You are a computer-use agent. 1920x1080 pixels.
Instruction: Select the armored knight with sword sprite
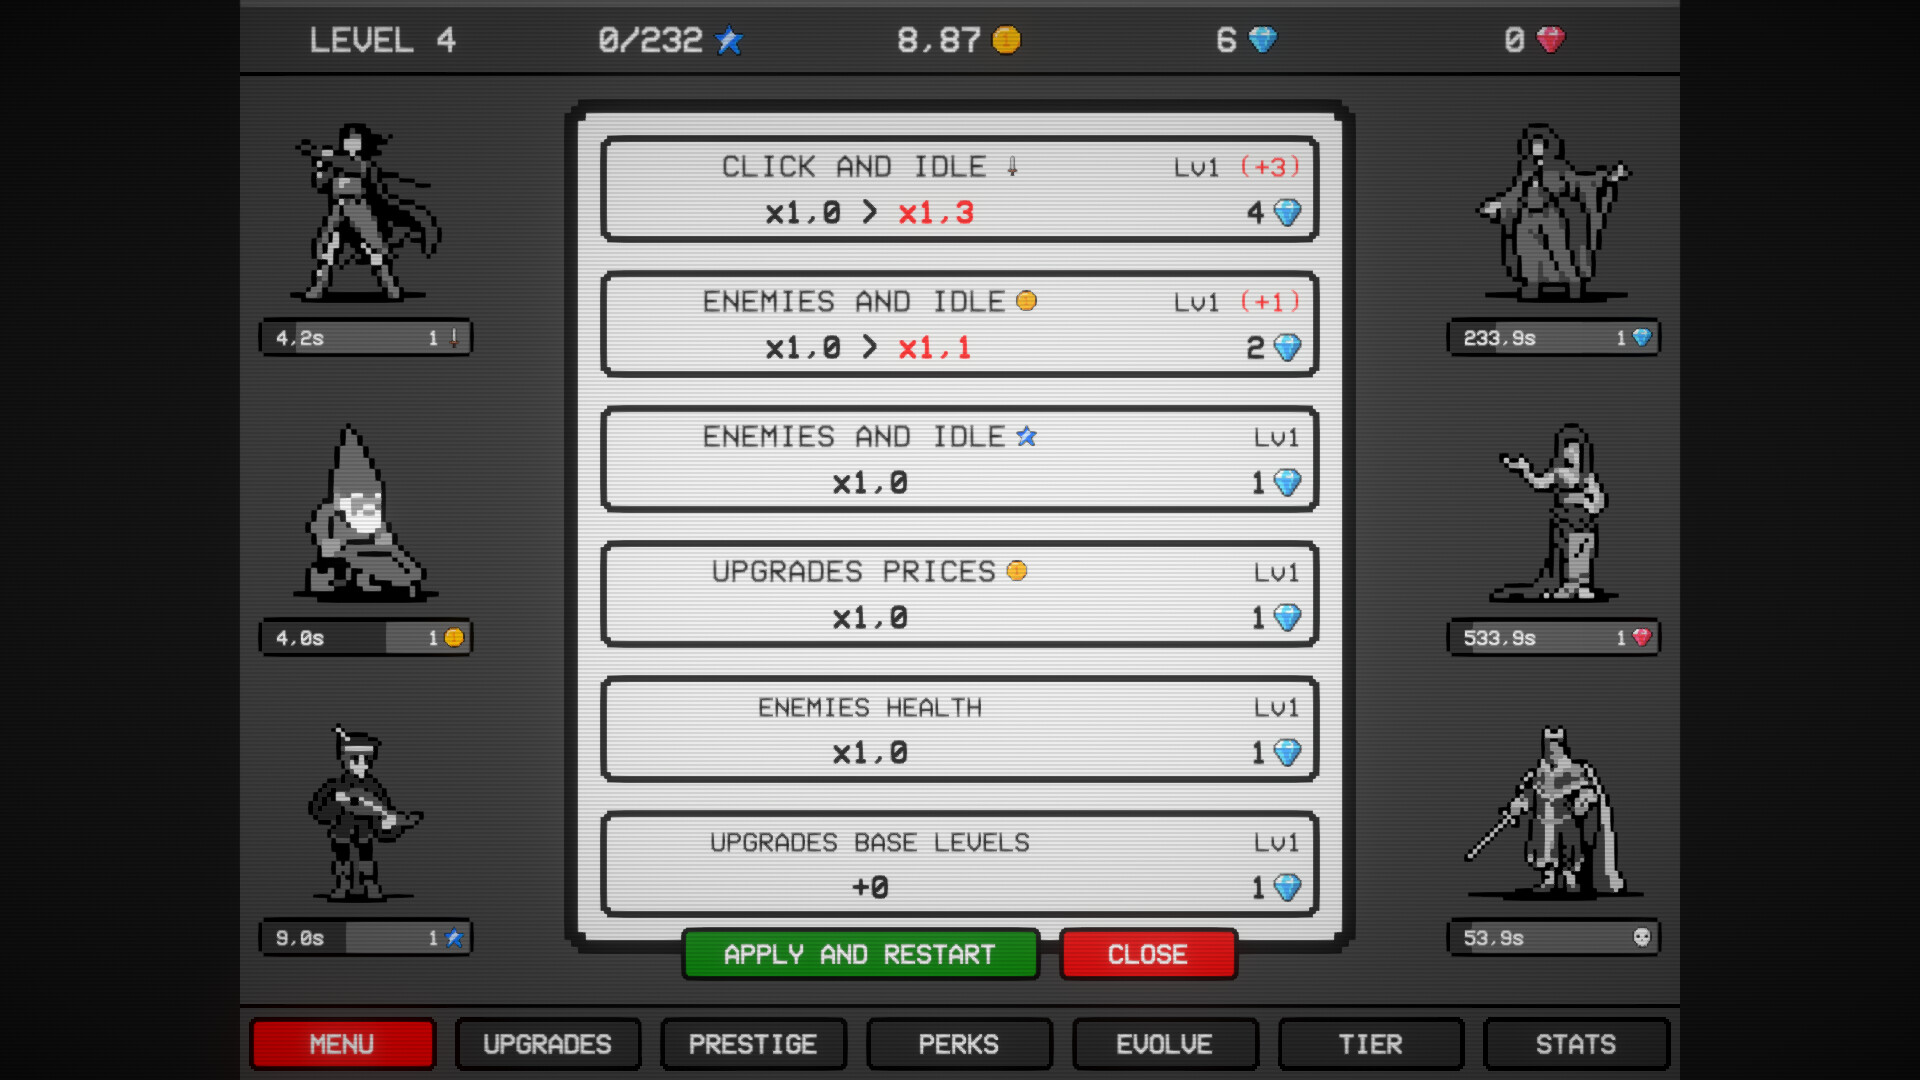pyautogui.click(x=1554, y=812)
